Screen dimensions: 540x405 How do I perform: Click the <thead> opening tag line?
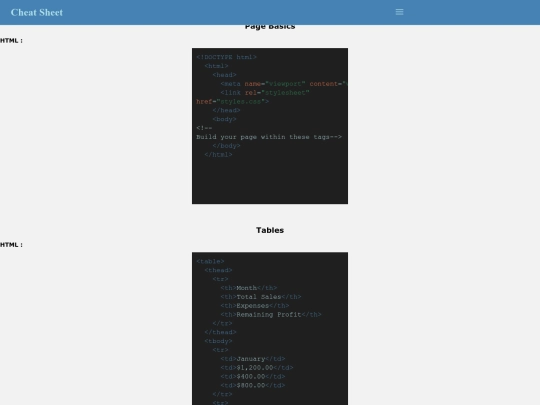pyautogui.click(x=218, y=270)
